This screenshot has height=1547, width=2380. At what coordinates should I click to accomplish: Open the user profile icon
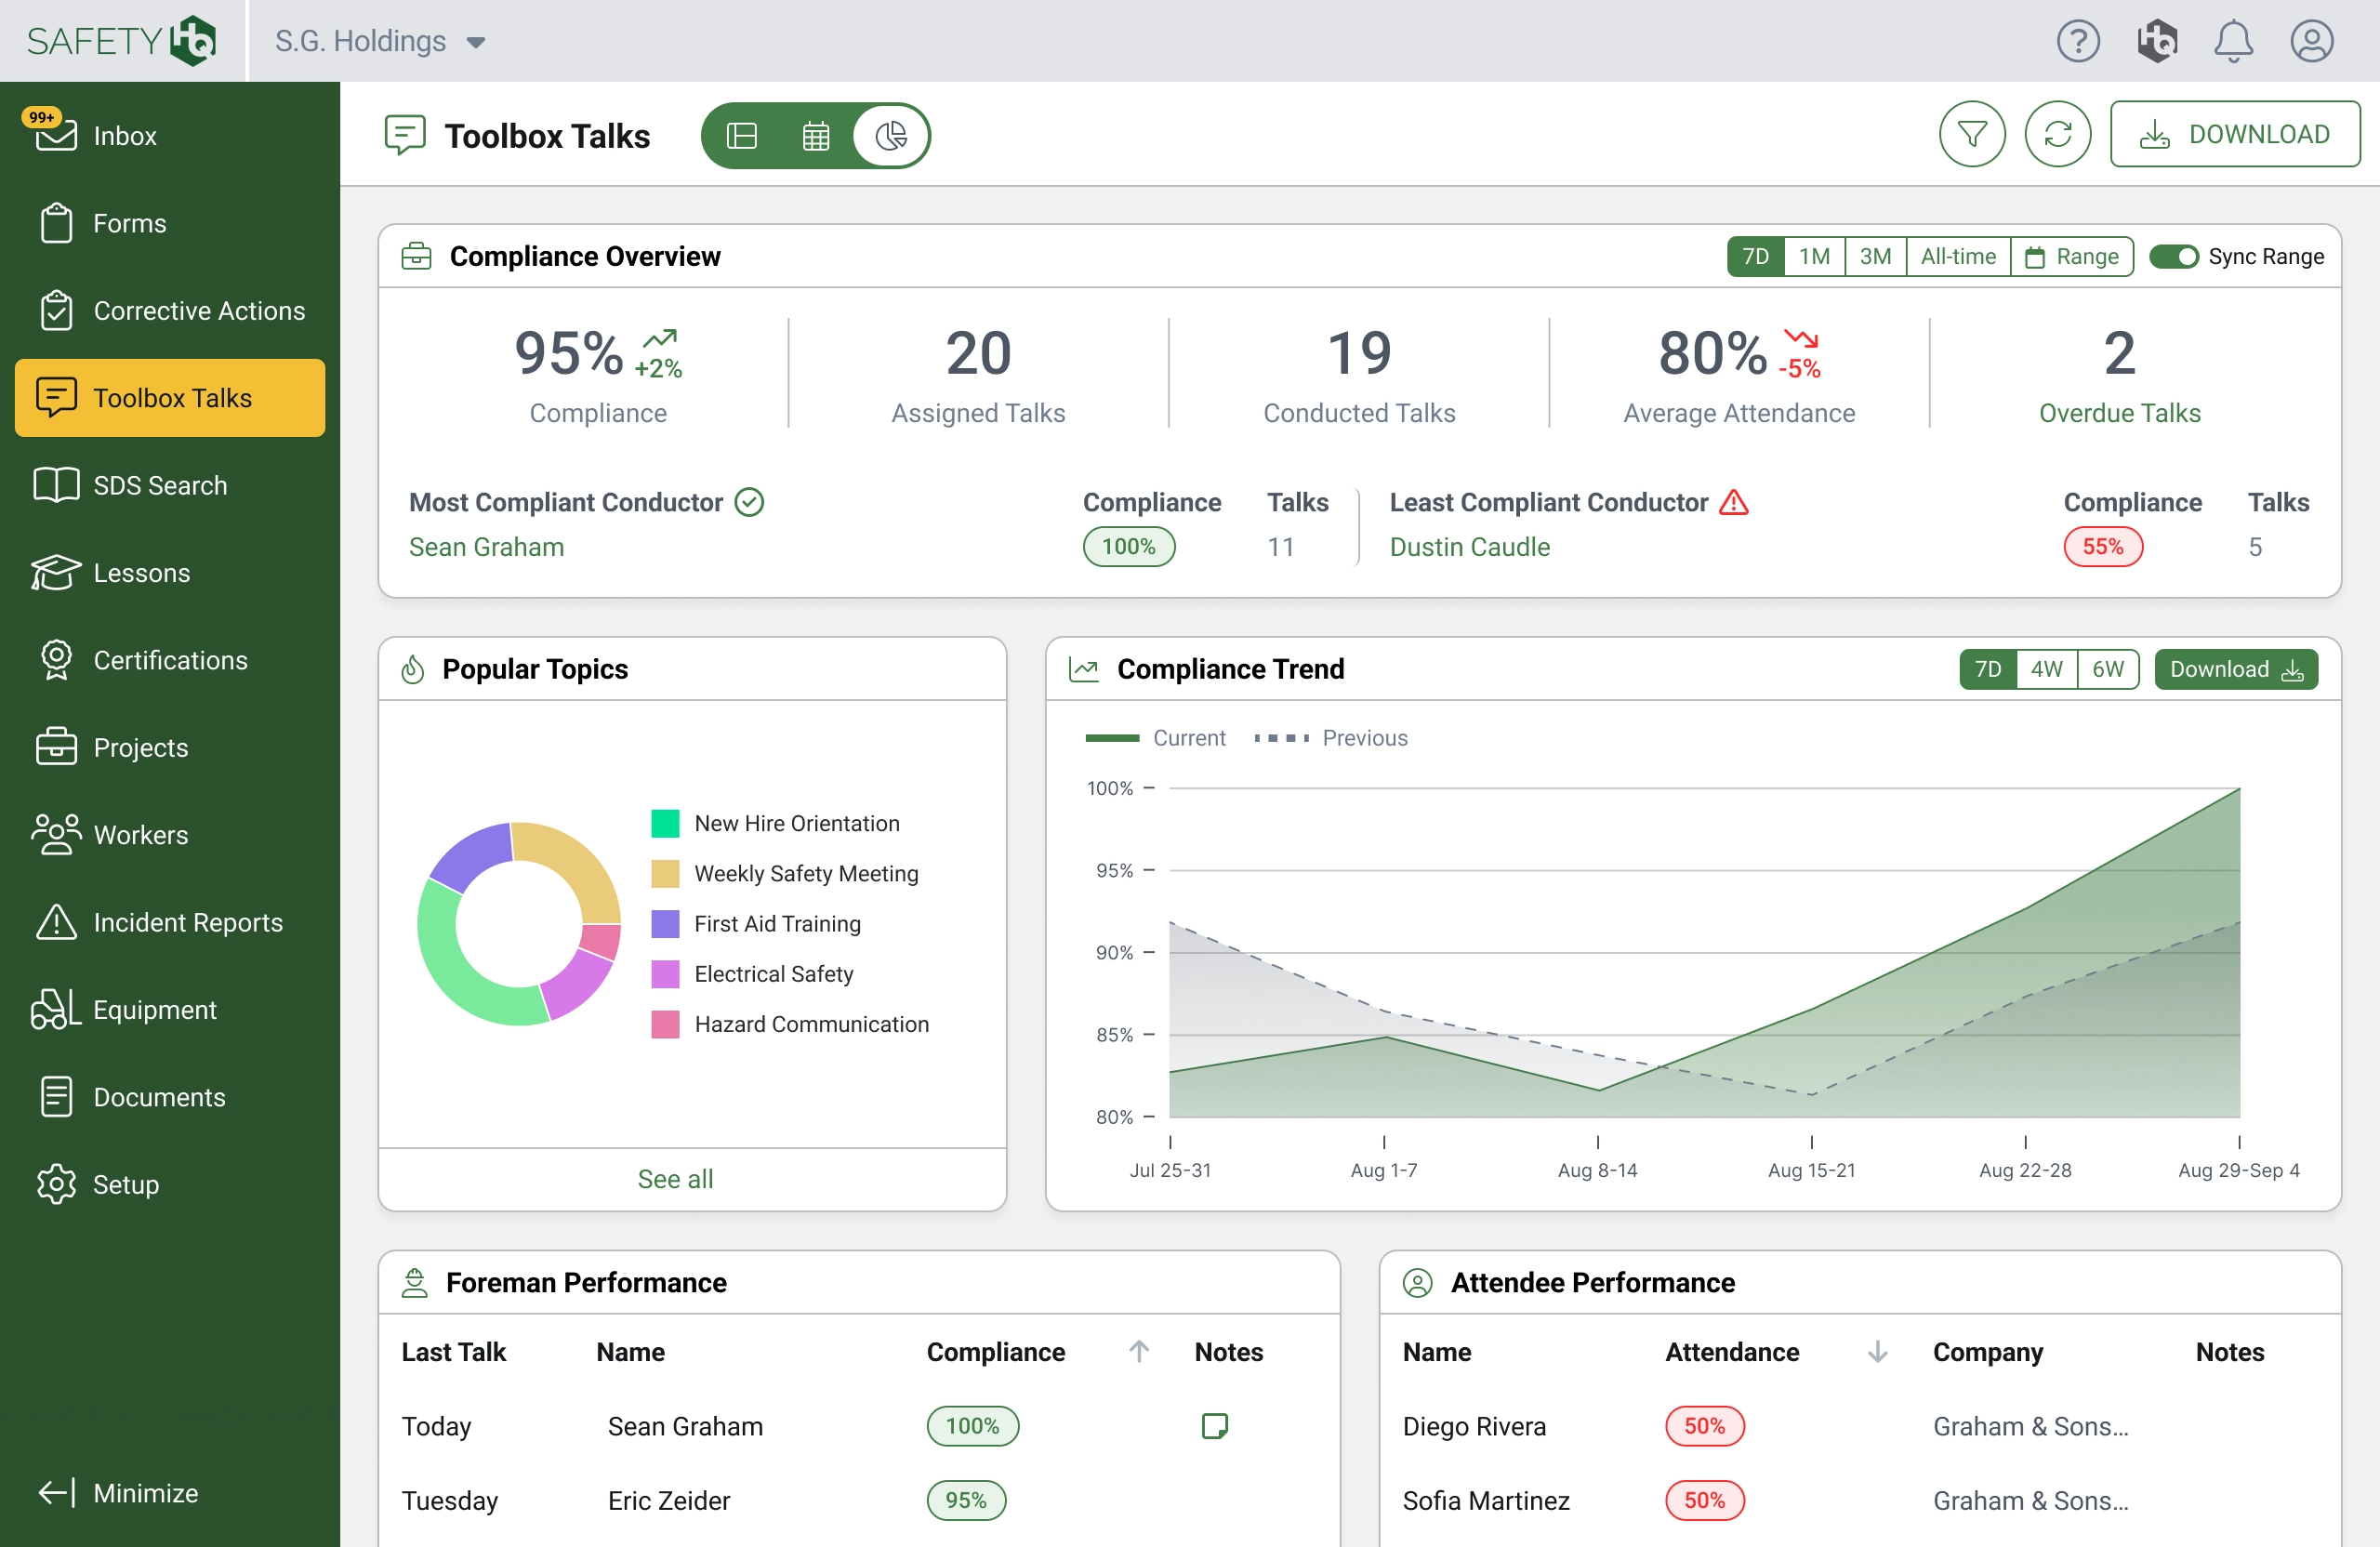pyautogui.click(x=2311, y=41)
